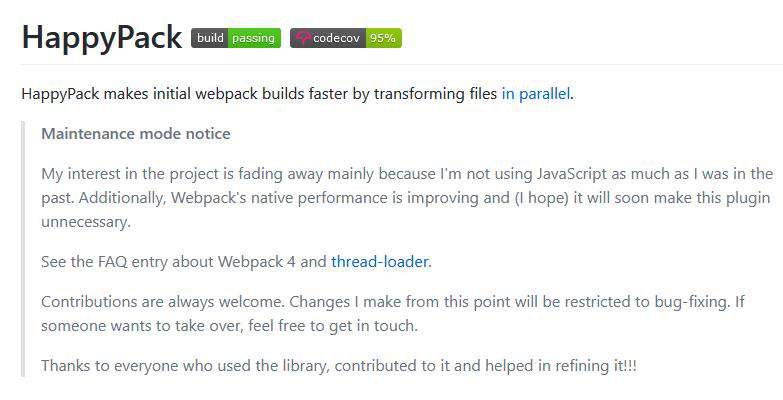783x400 pixels.
Task: Click the paragraph starting "My interest in"
Action: (407, 197)
